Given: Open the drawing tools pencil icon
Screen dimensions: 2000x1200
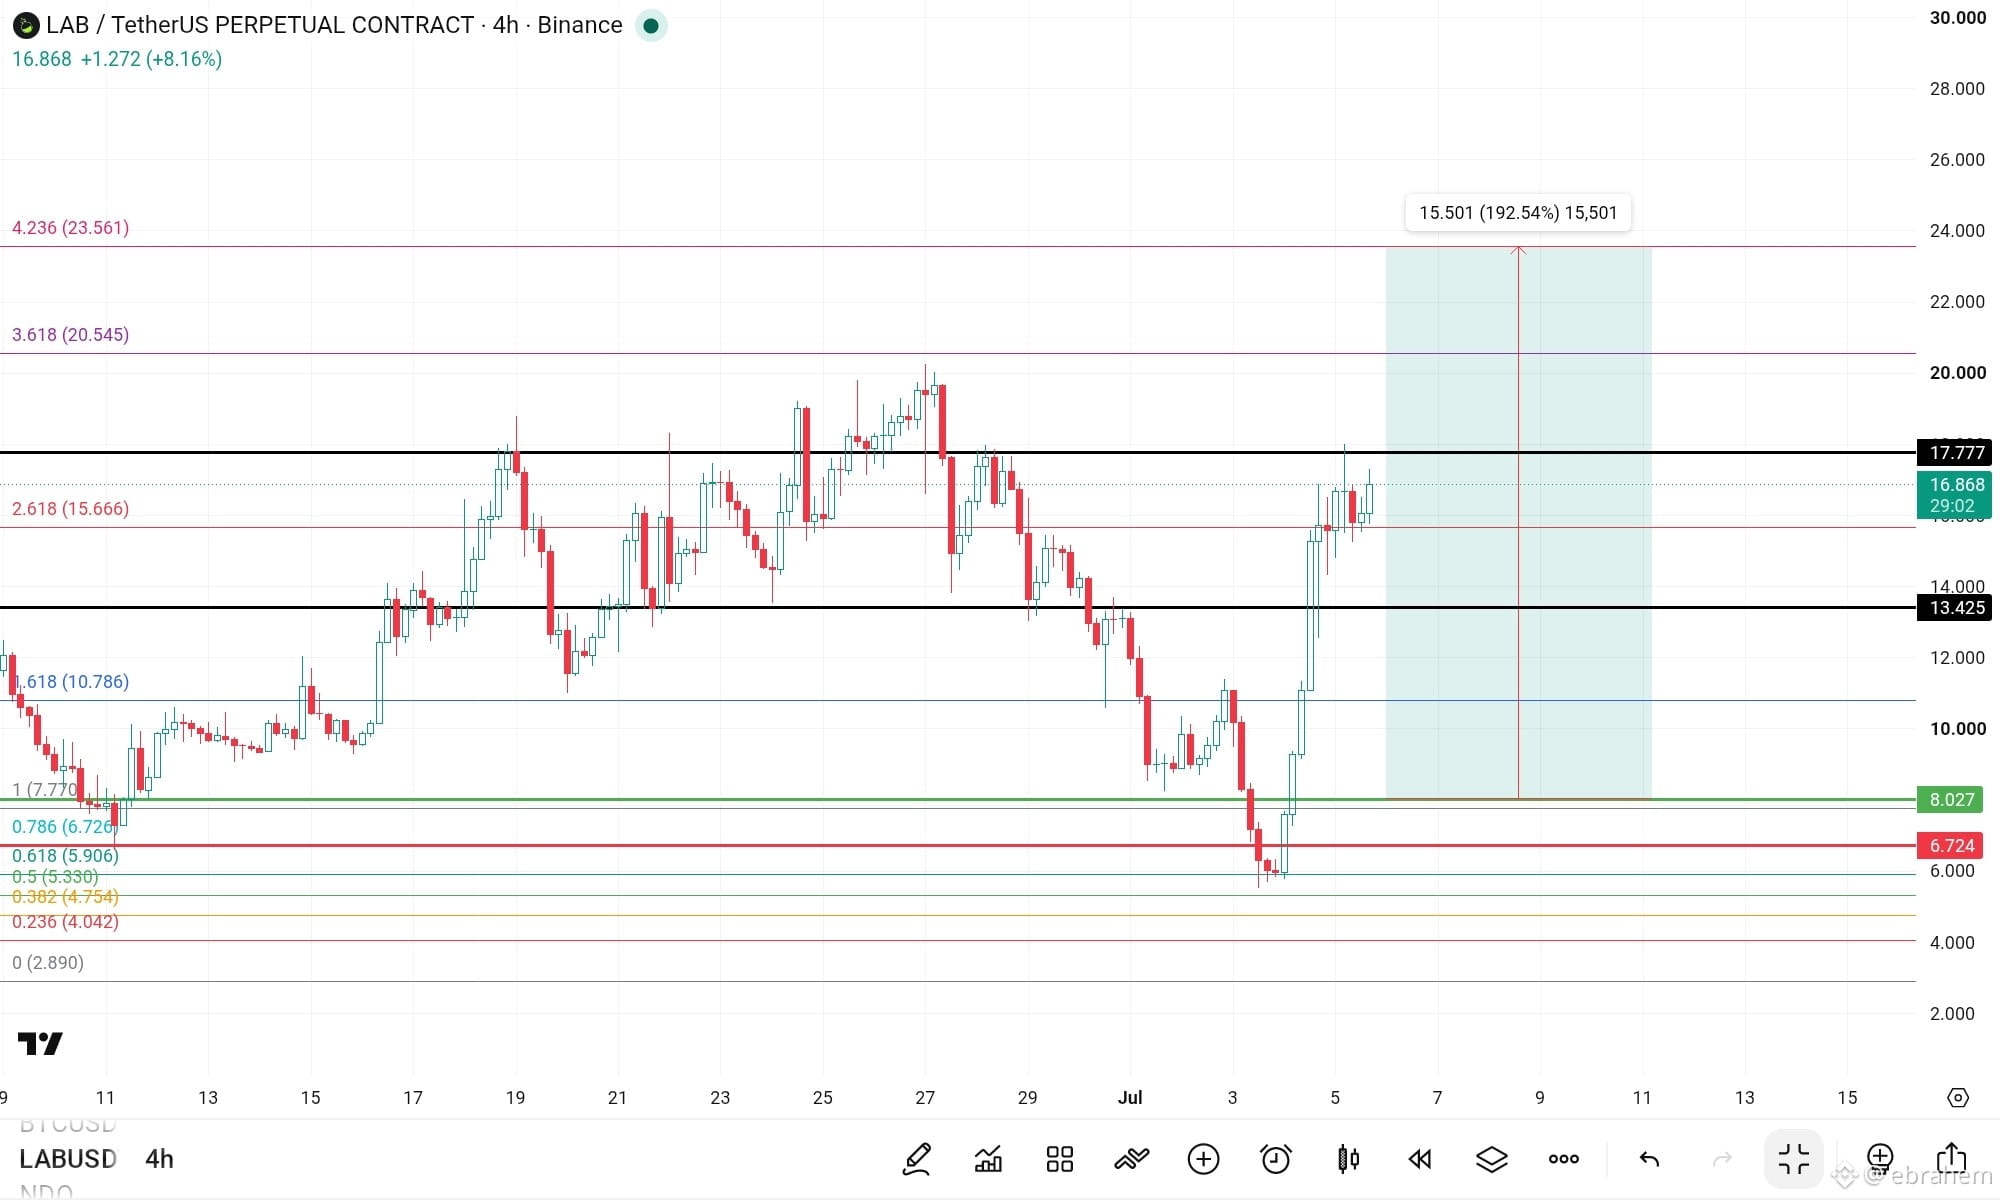Looking at the screenshot, I should point(917,1159).
